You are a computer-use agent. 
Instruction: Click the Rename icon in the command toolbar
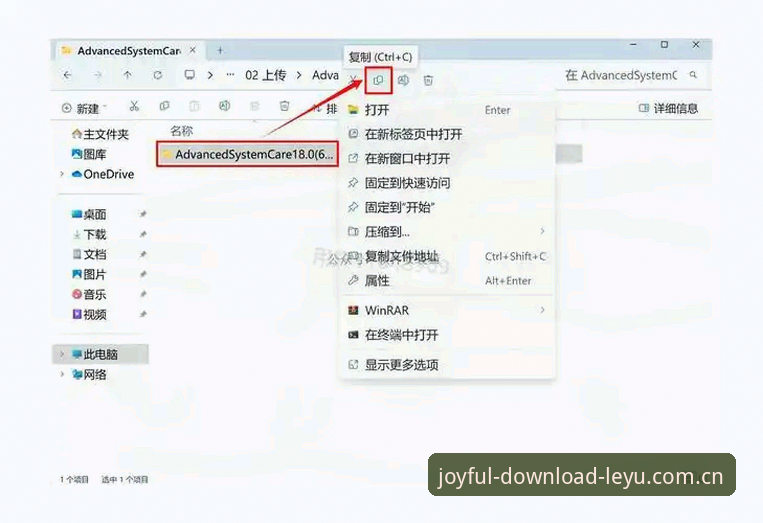pos(224,106)
